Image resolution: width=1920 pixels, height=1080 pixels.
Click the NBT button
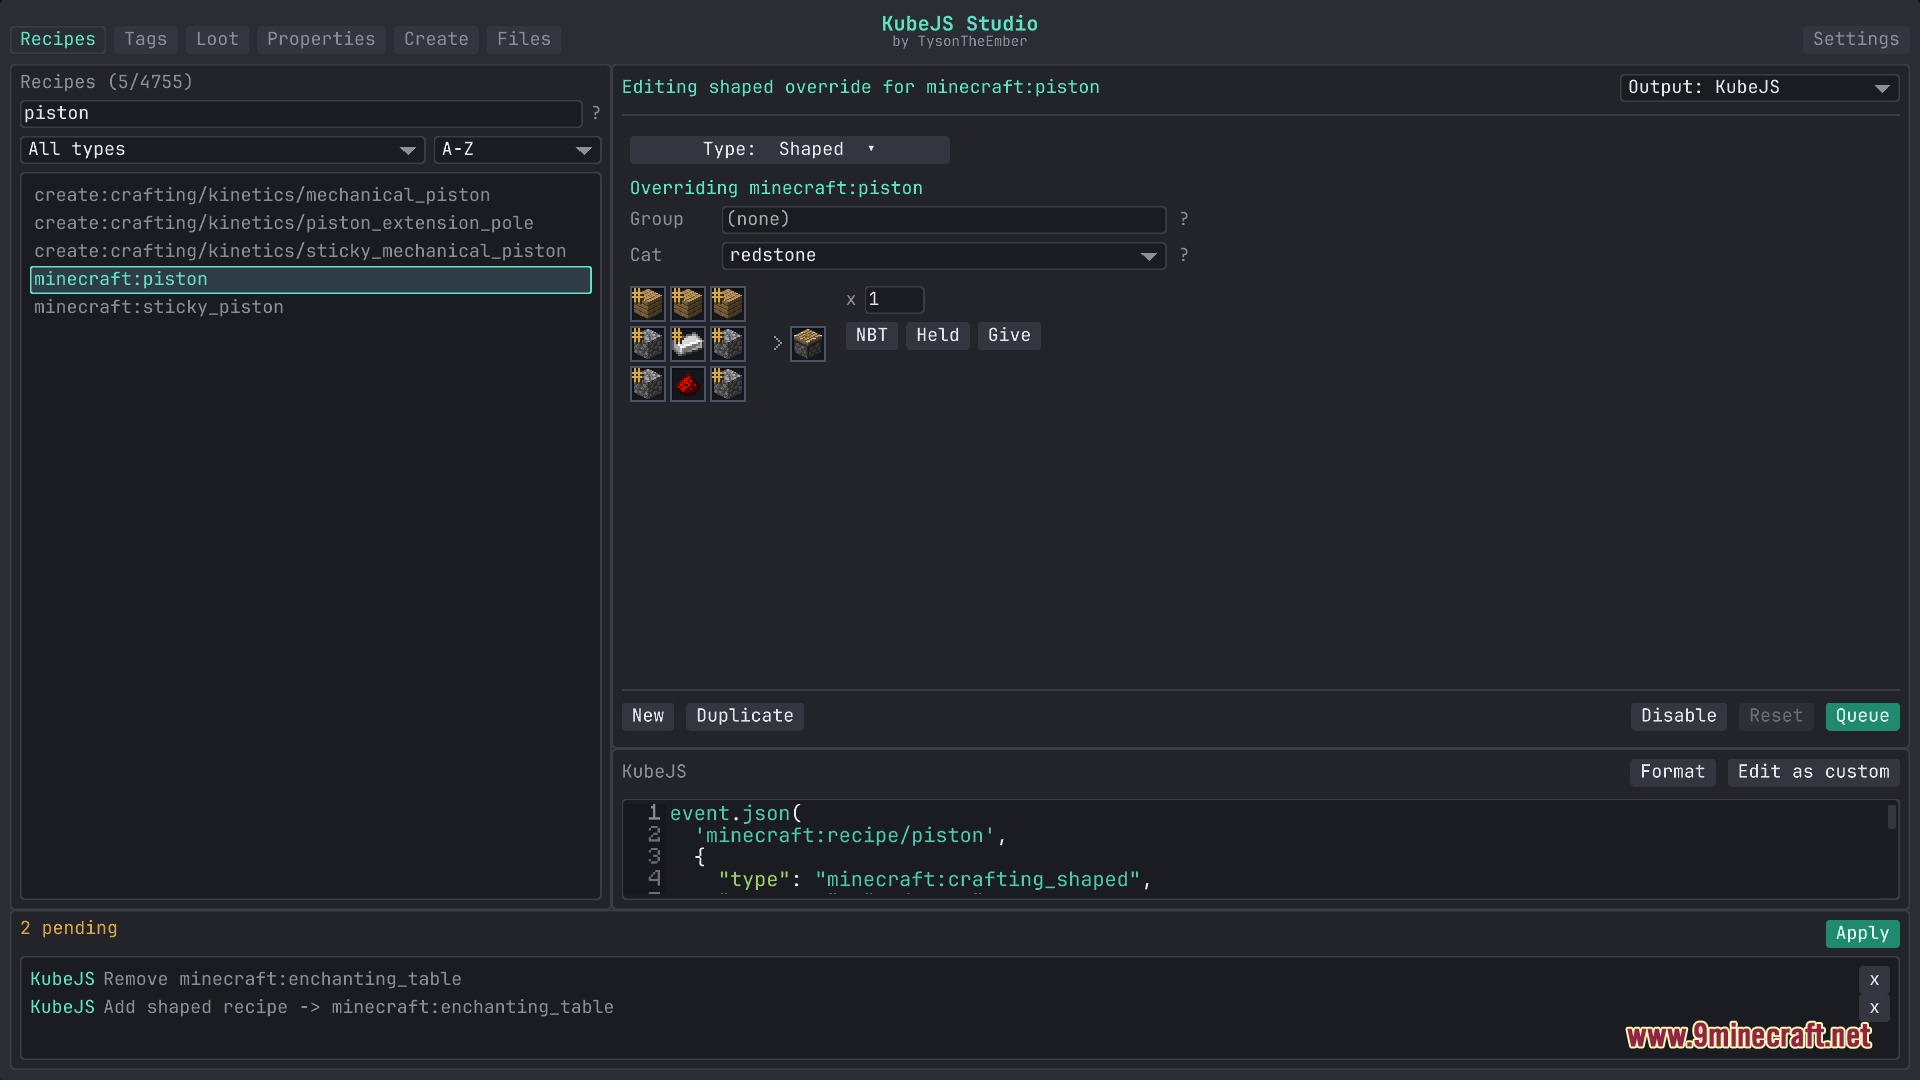[872, 336]
